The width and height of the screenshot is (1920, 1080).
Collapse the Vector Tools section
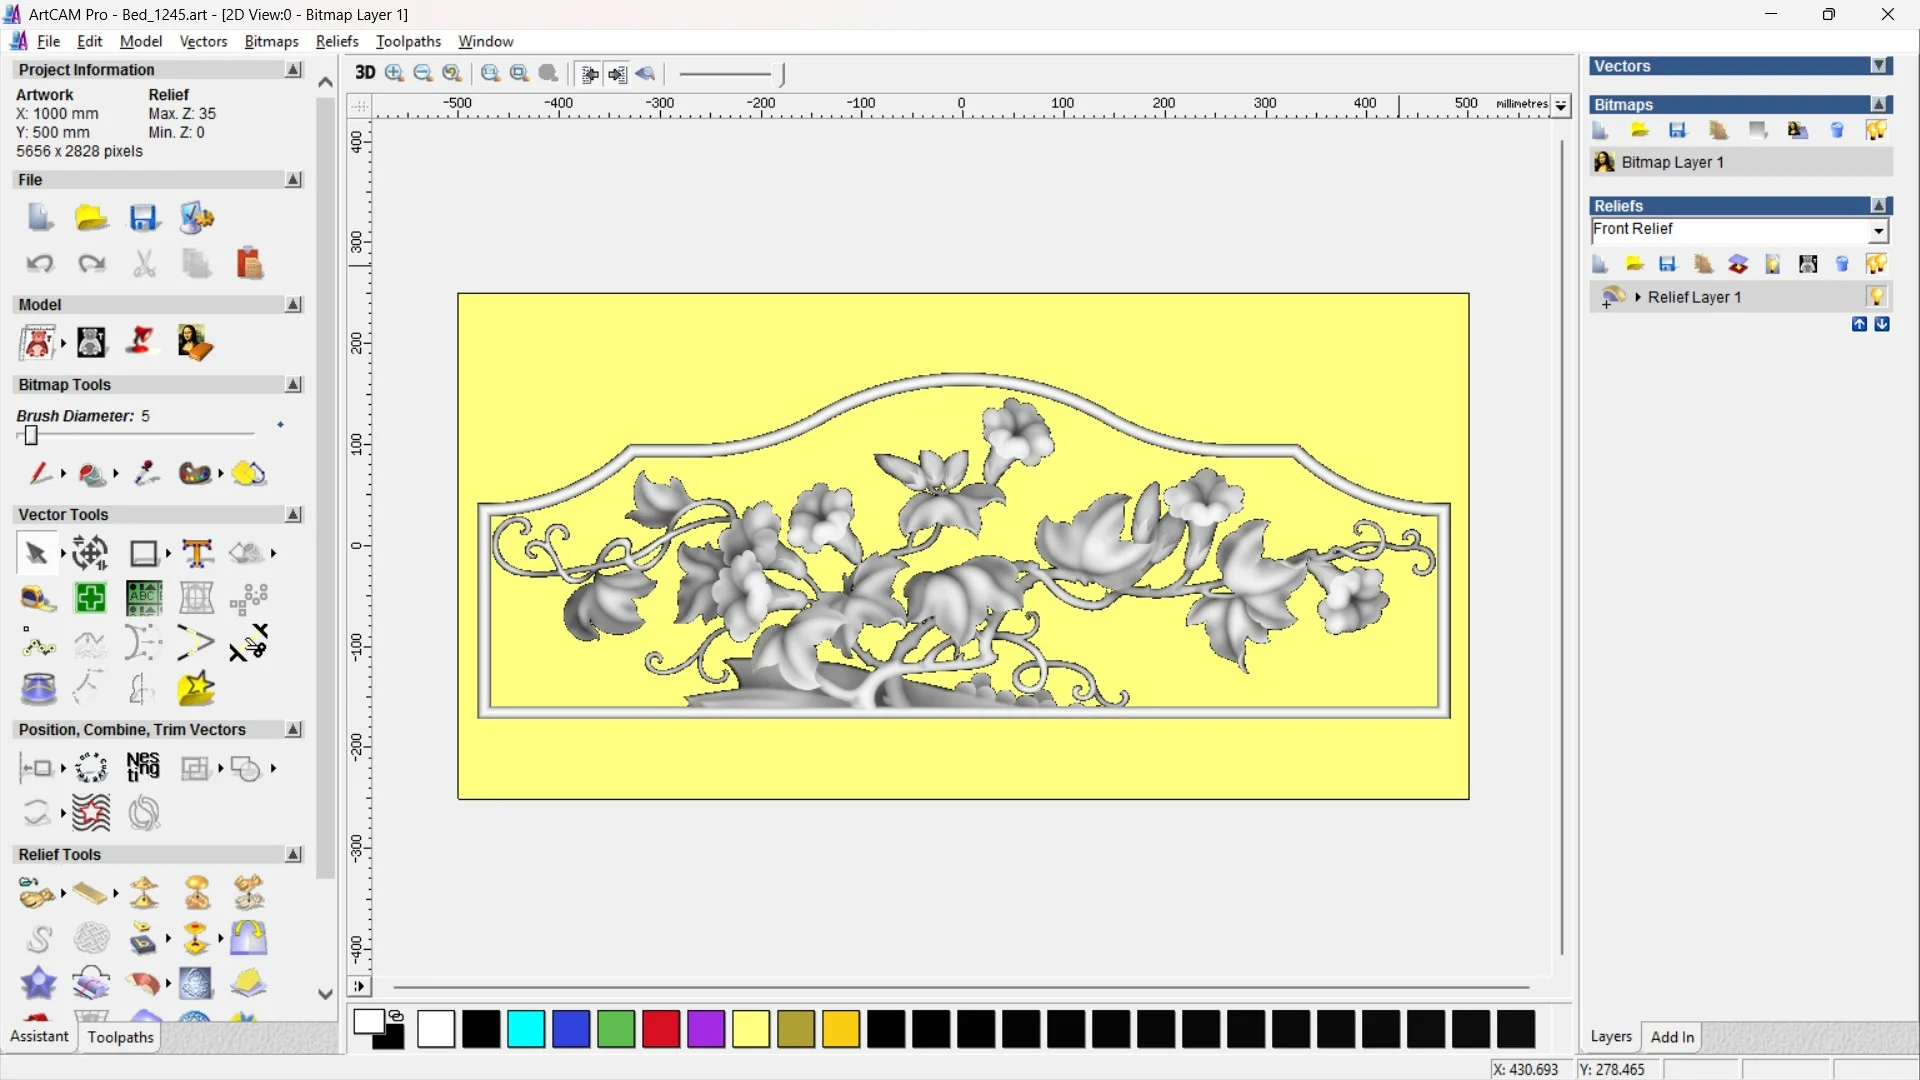coord(293,514)
